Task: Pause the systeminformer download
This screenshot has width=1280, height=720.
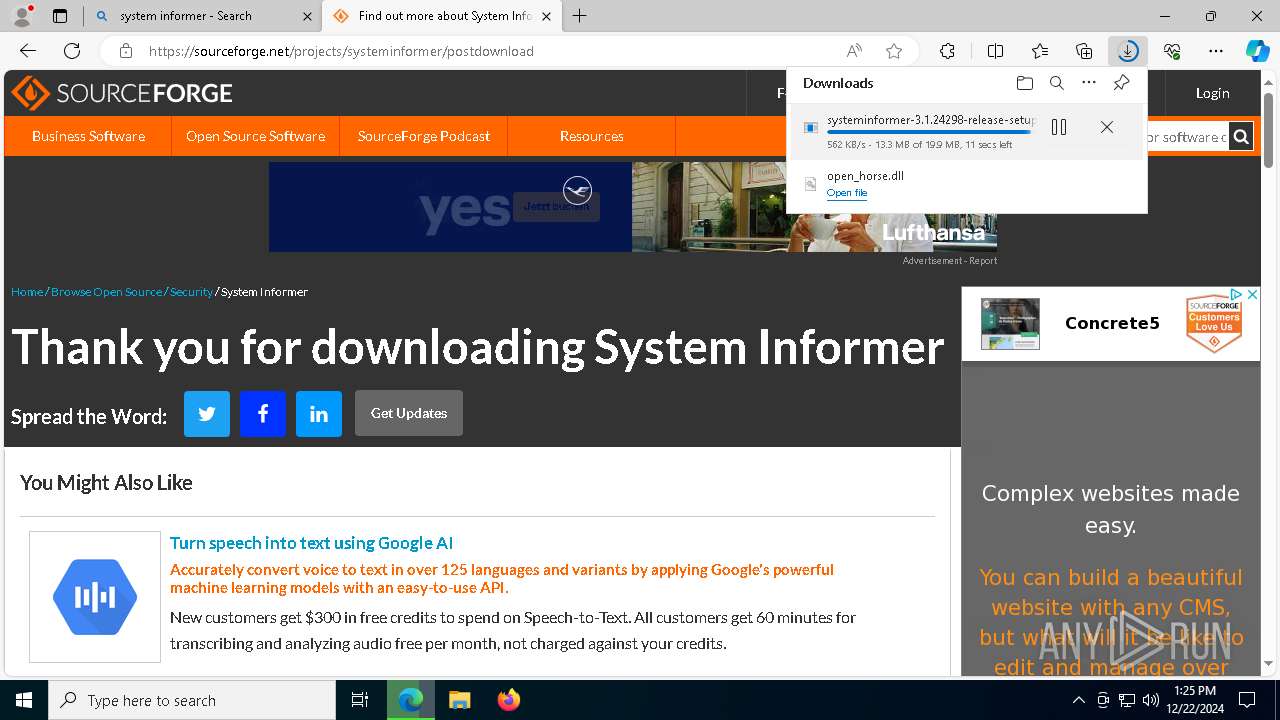Action: point(1059,127)
